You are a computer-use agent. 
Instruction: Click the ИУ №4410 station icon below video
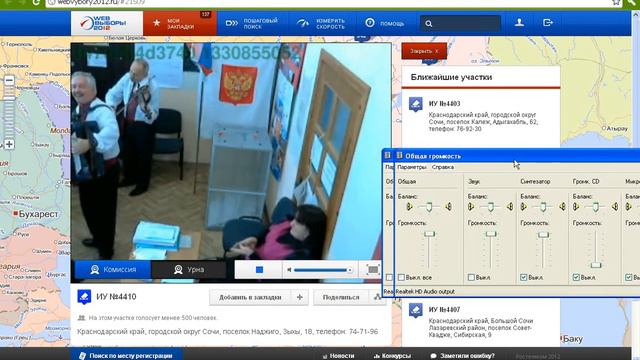[x=84, y=297]
